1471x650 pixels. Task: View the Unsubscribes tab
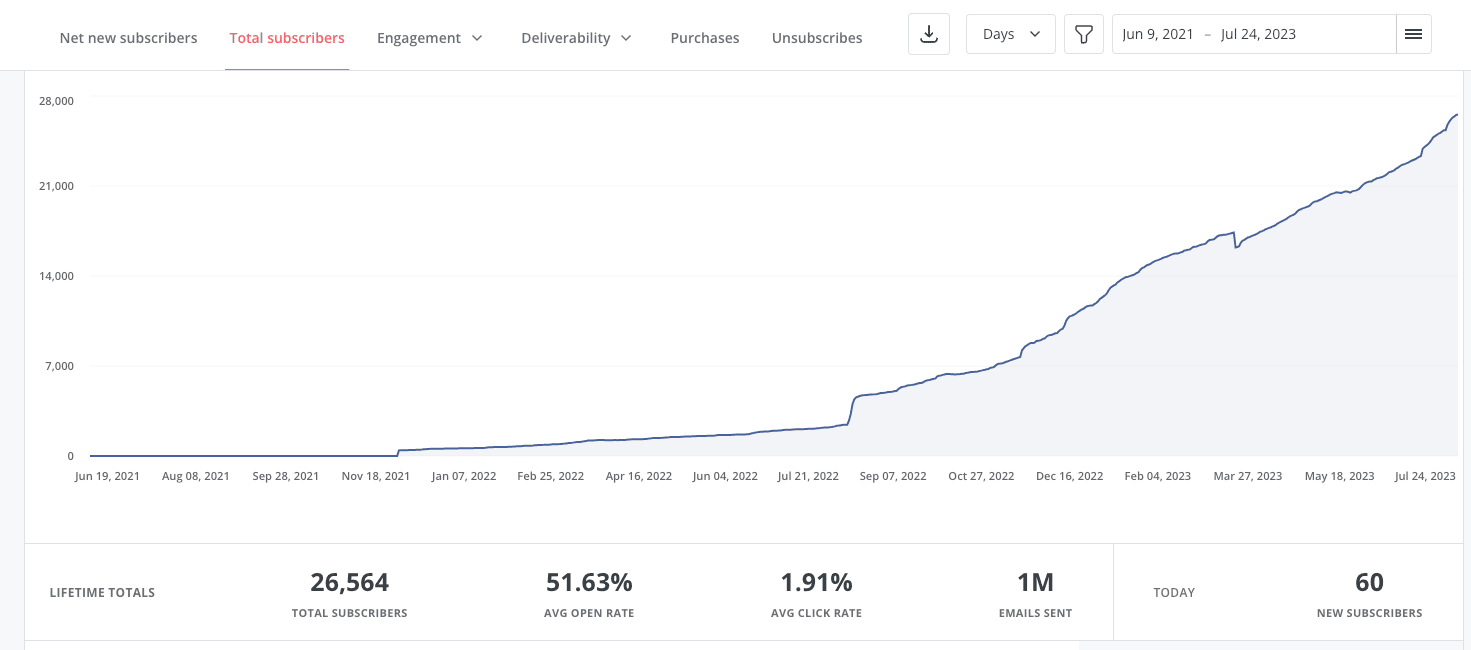(x=817, y=38)
